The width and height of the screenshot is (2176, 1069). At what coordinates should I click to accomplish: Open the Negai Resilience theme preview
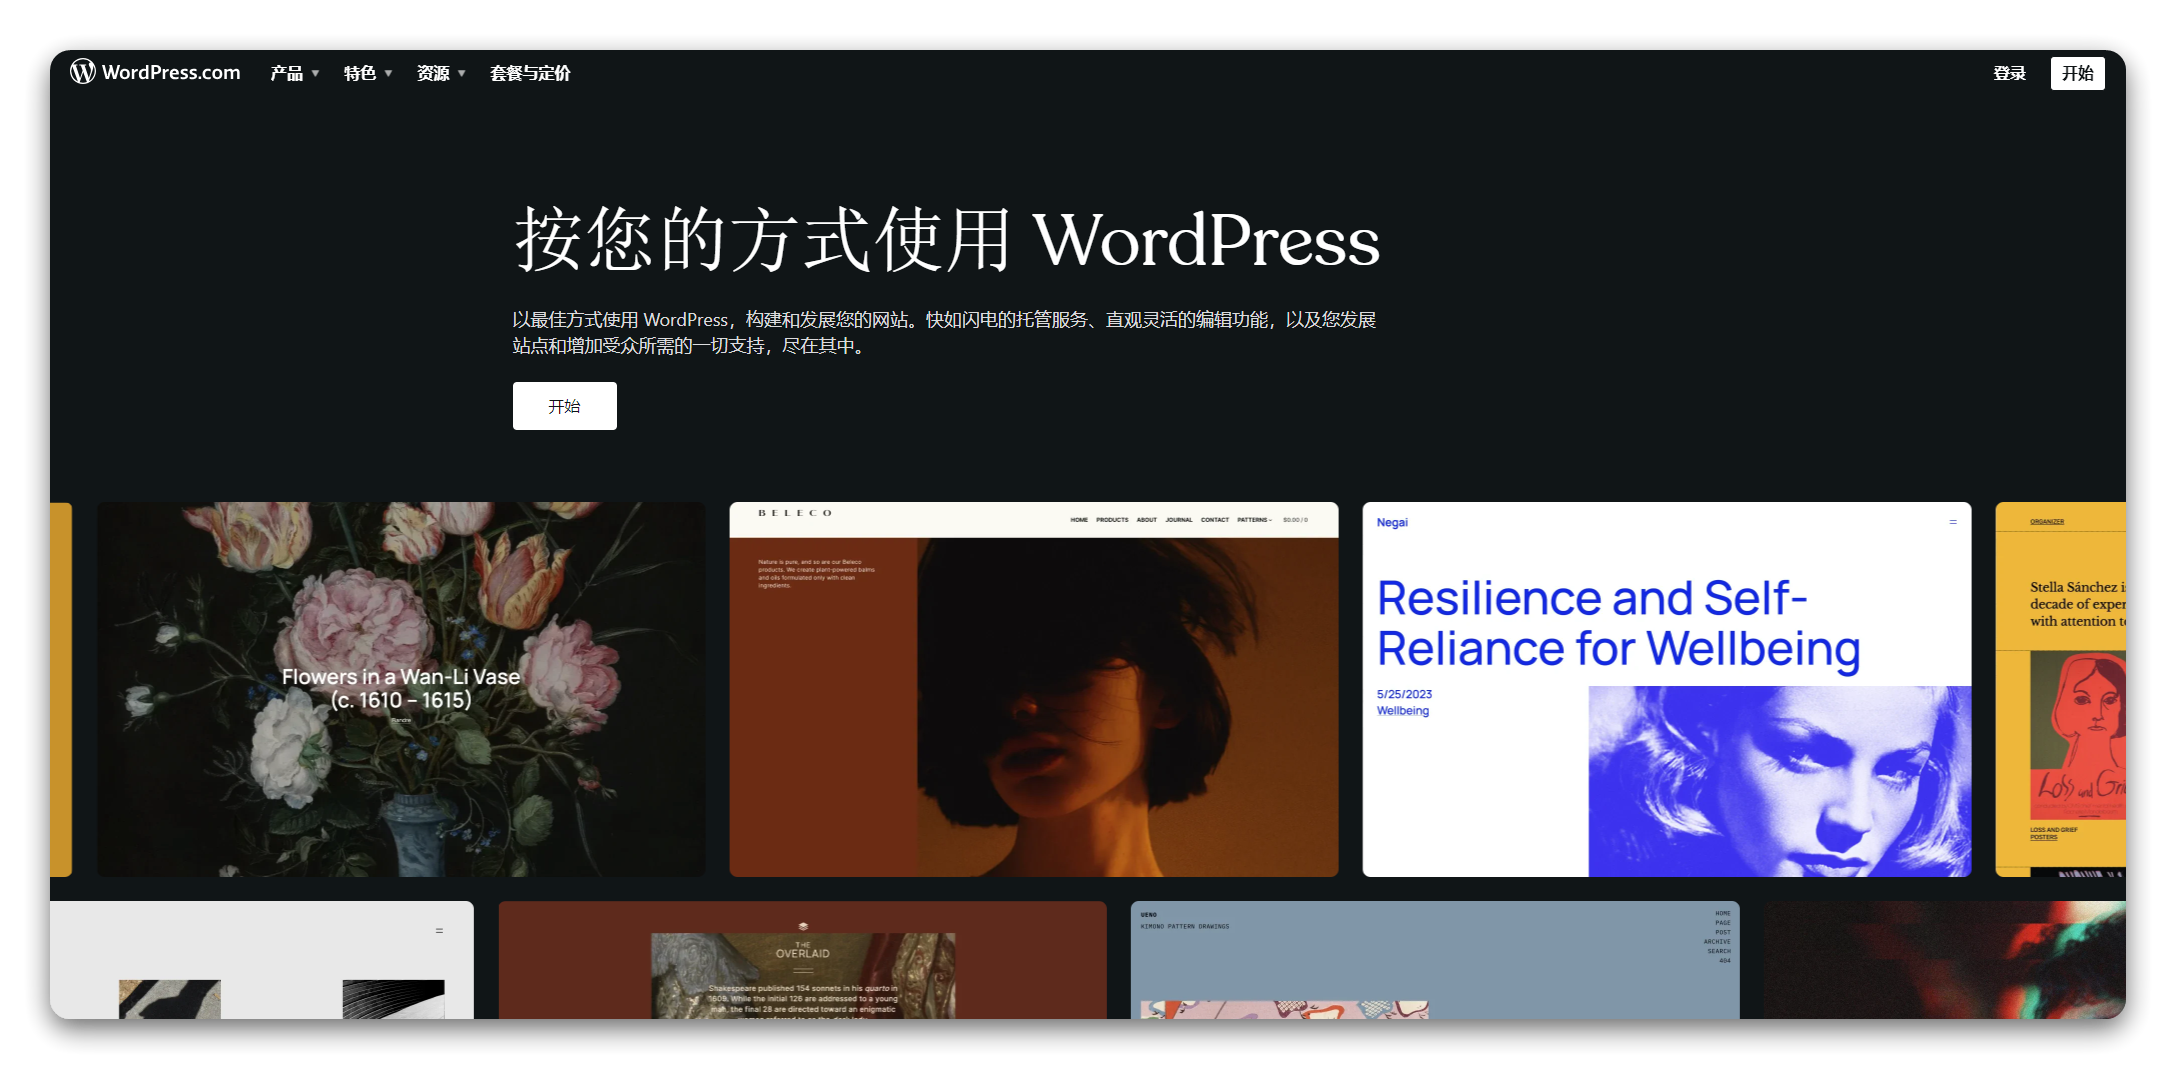pos(1667,689)
